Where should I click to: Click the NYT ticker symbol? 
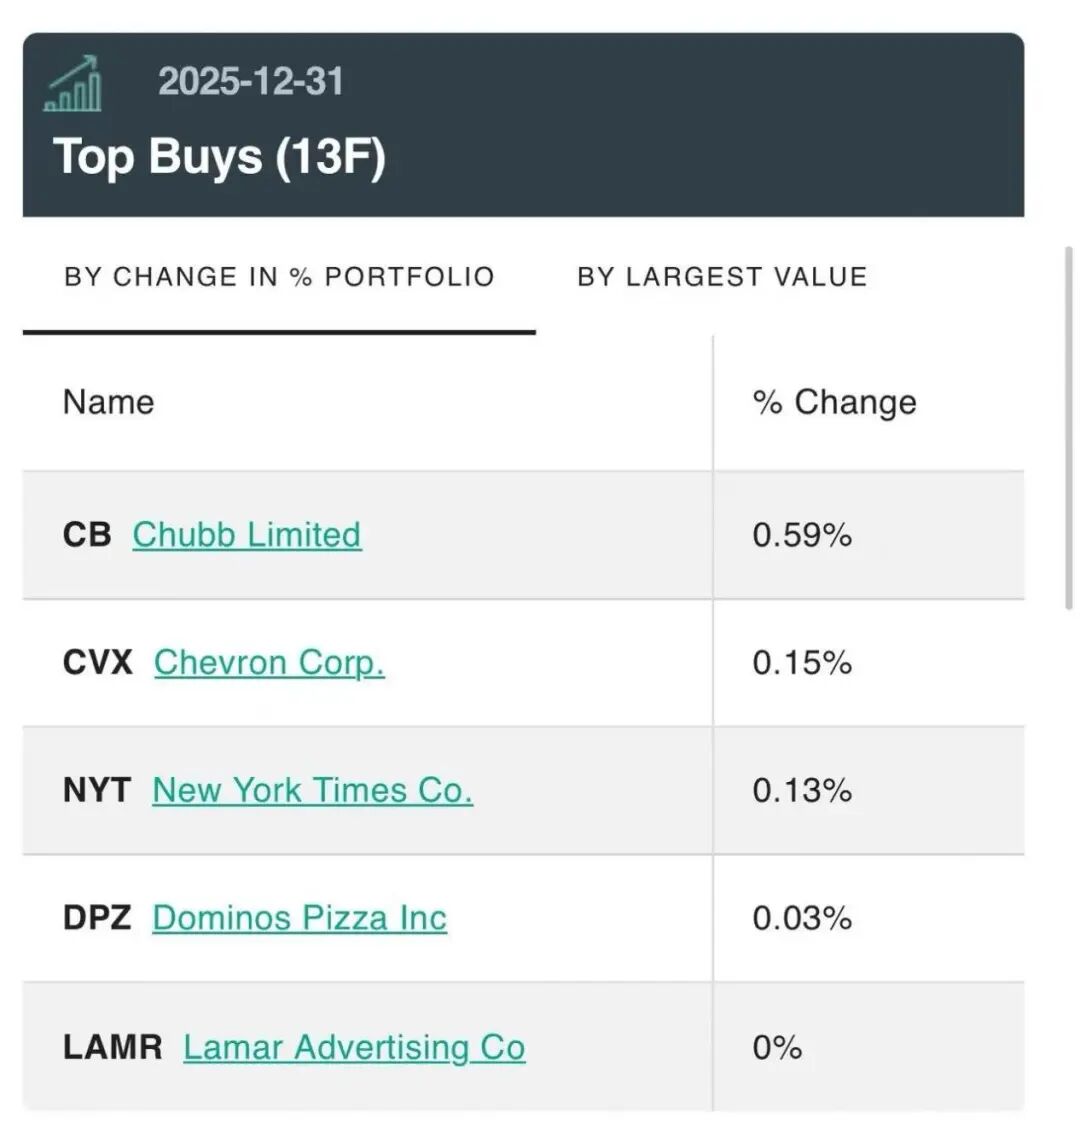[x=96, y=790]
